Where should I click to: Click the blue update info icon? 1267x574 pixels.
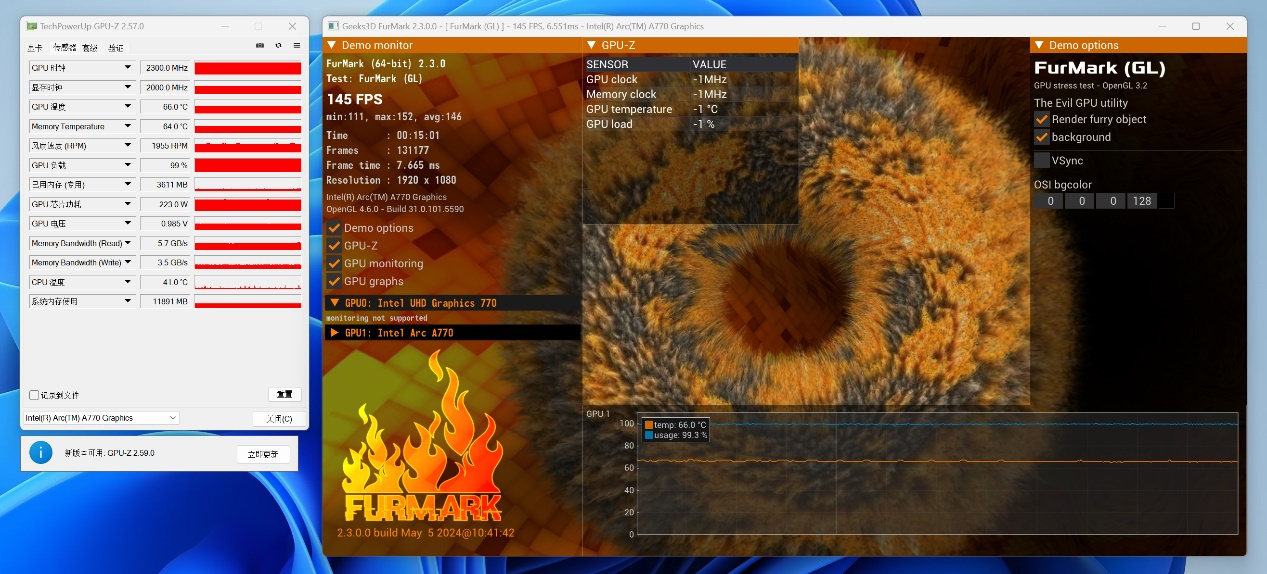(40, 453)
